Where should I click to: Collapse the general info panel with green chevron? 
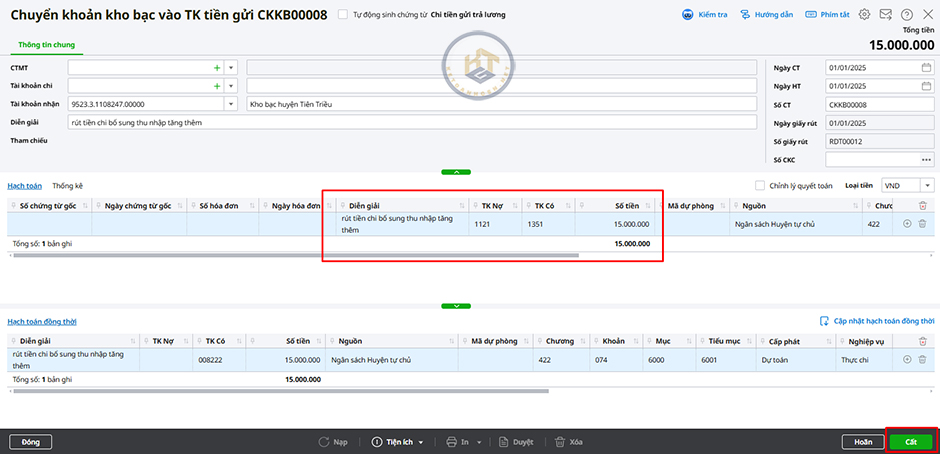456,172
